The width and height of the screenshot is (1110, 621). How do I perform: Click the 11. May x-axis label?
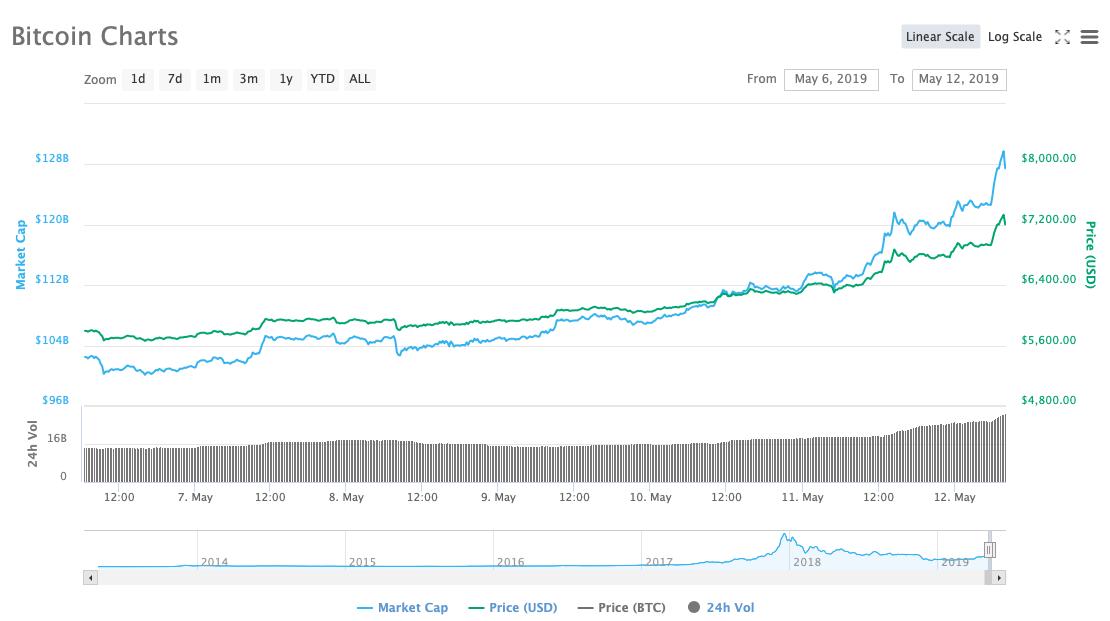tap(802, 497)
